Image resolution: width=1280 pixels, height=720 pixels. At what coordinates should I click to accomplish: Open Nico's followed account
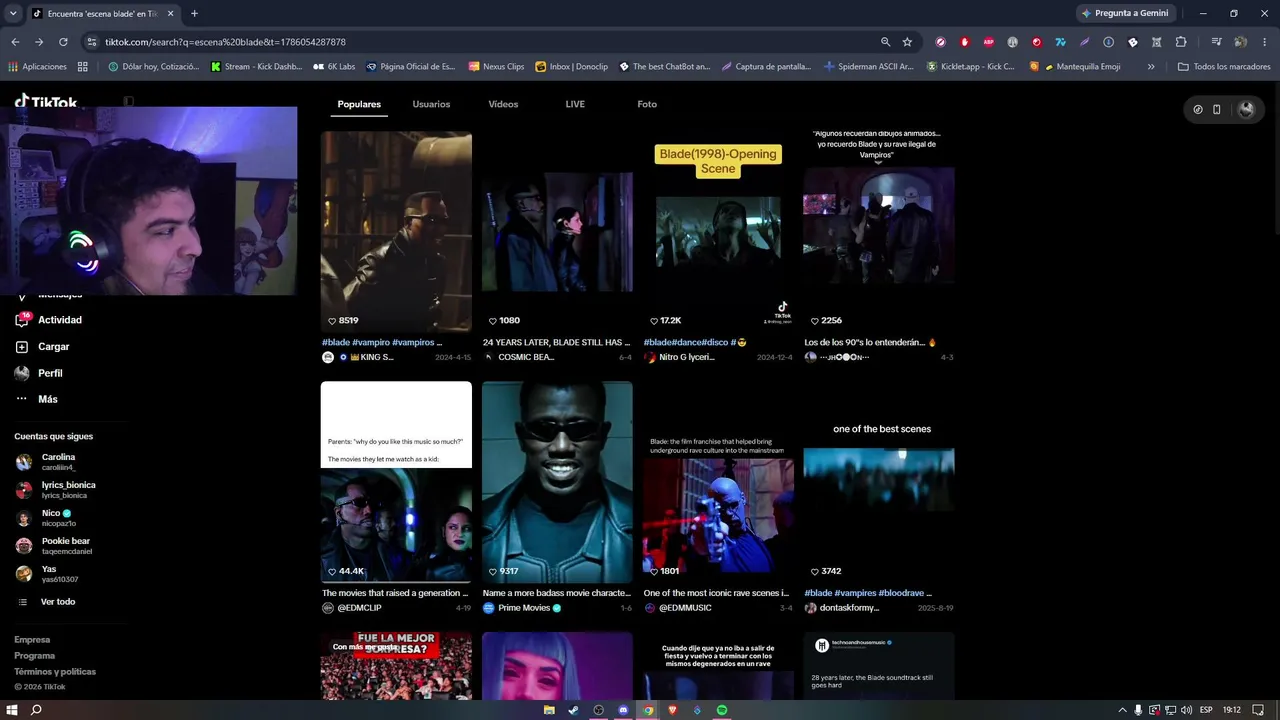click(x=44, y=518)
